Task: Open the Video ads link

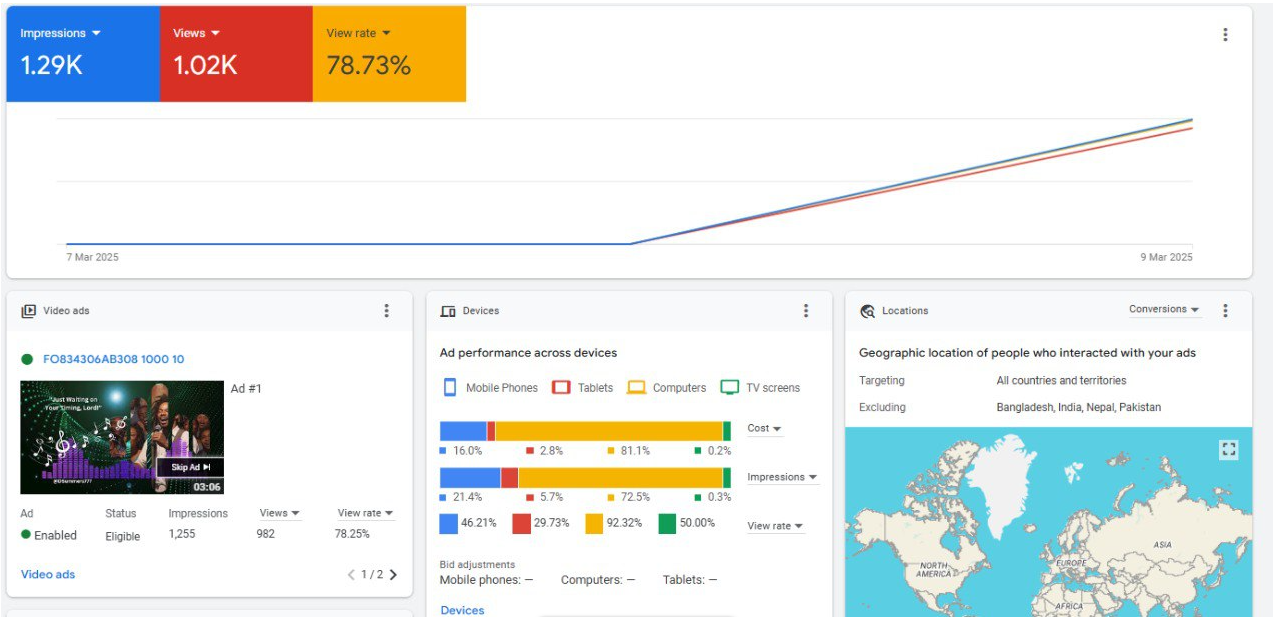Action: pos(48,575)
